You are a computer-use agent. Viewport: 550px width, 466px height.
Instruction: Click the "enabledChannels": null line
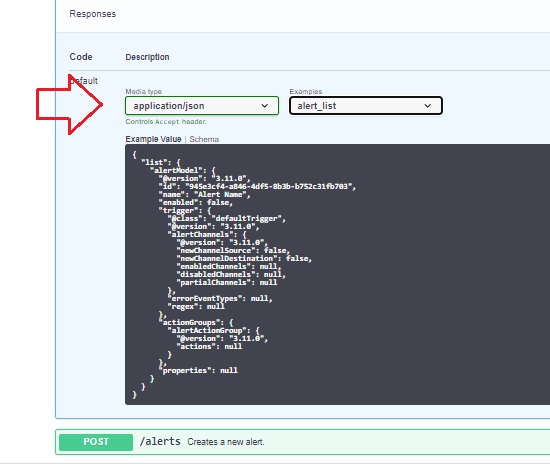(x=229, y=266)
